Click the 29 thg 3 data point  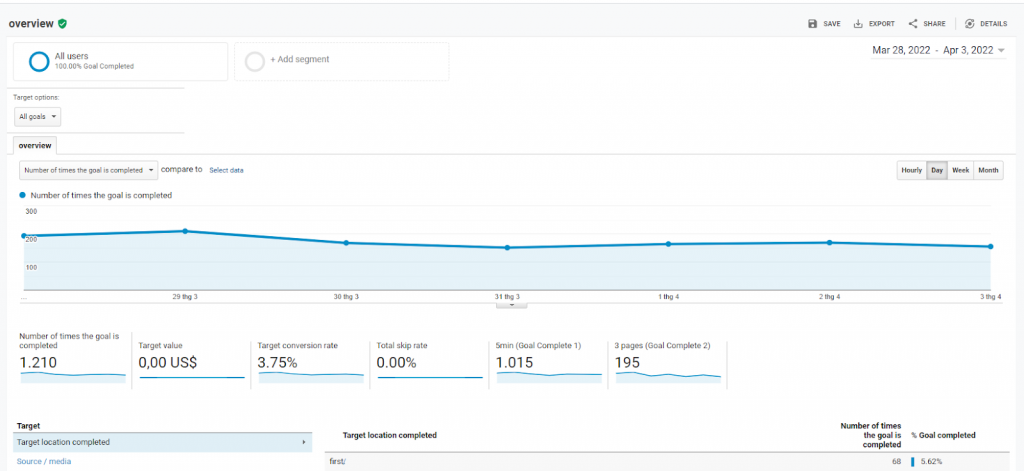[x=185, y=231]
